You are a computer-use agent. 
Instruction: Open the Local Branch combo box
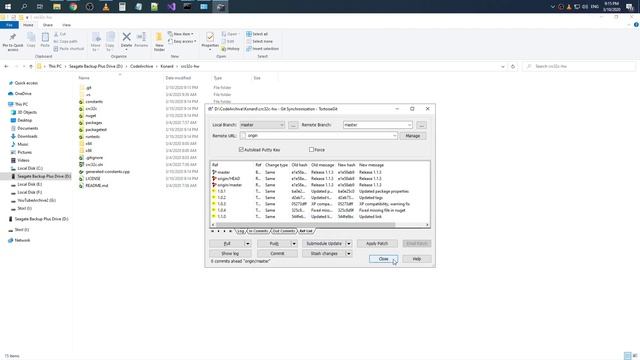coord(262,125)
